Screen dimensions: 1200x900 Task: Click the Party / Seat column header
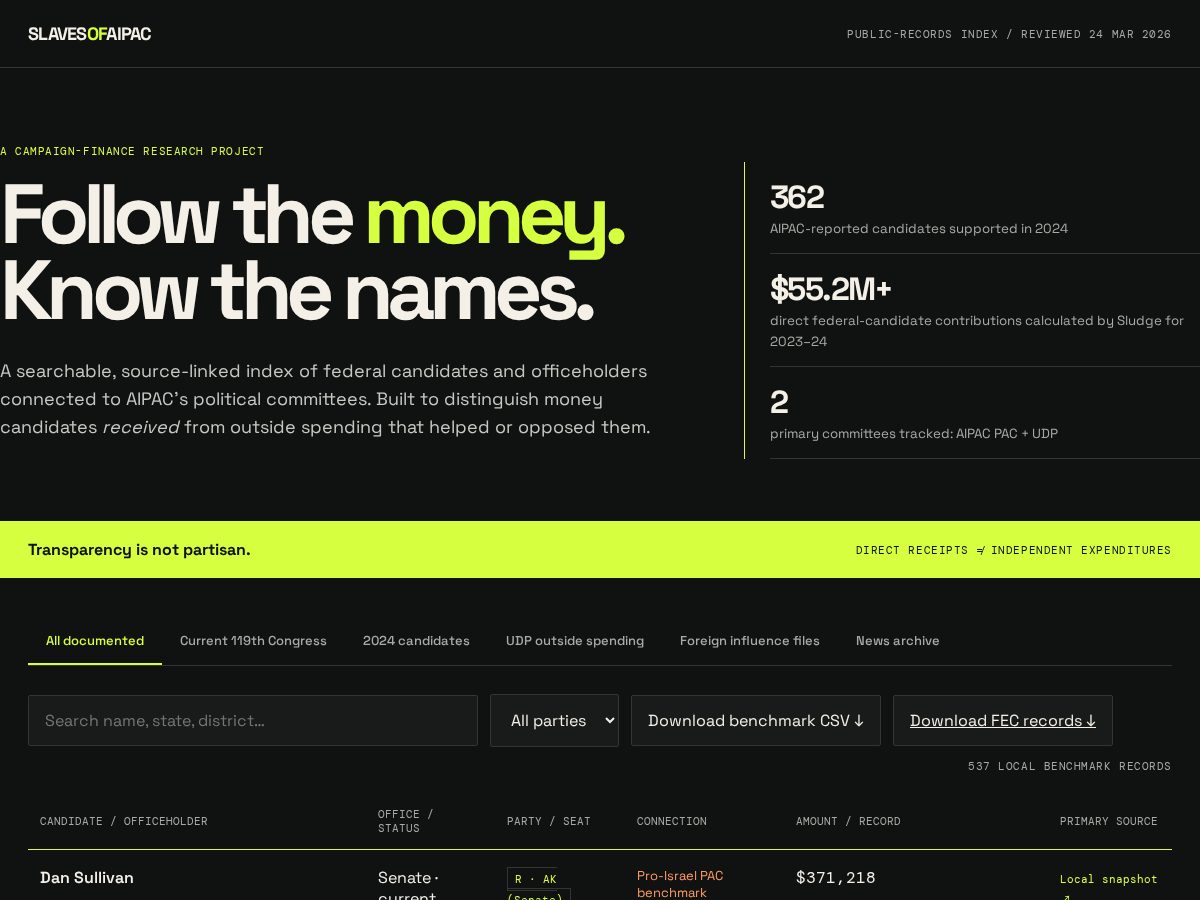[549, 821]
